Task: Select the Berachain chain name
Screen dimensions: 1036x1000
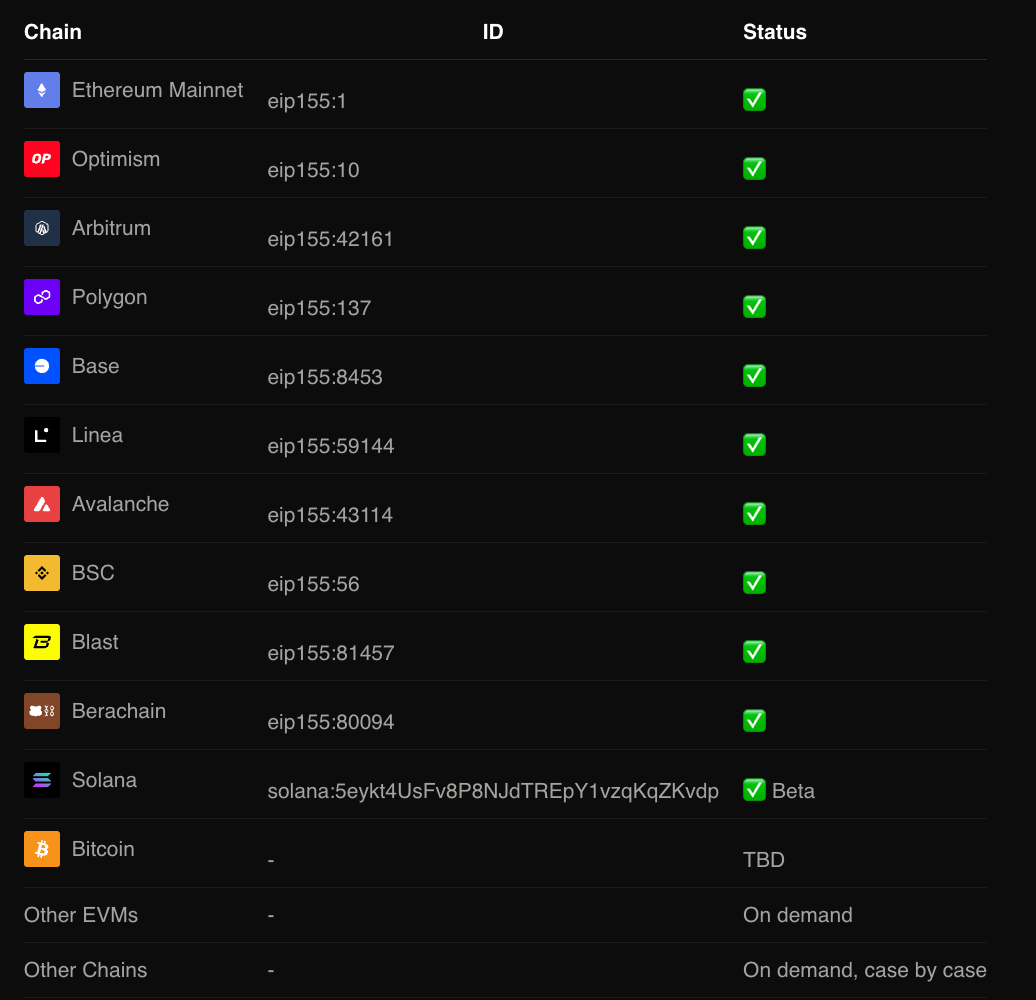Action: pyautogui.click(x=119, y=711)
